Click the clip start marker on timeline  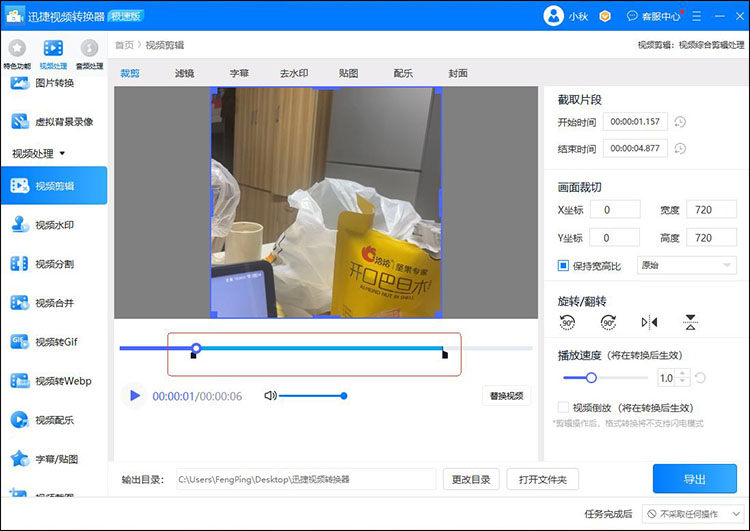coord(193,355)
